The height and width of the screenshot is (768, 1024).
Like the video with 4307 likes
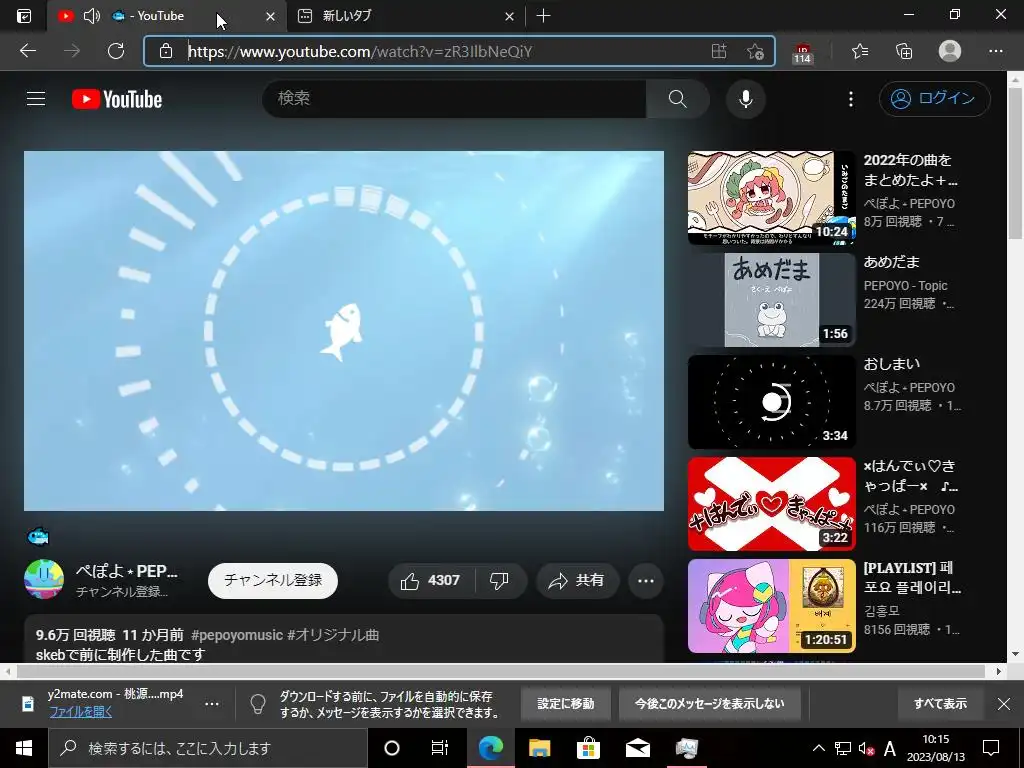pos(431,581)
